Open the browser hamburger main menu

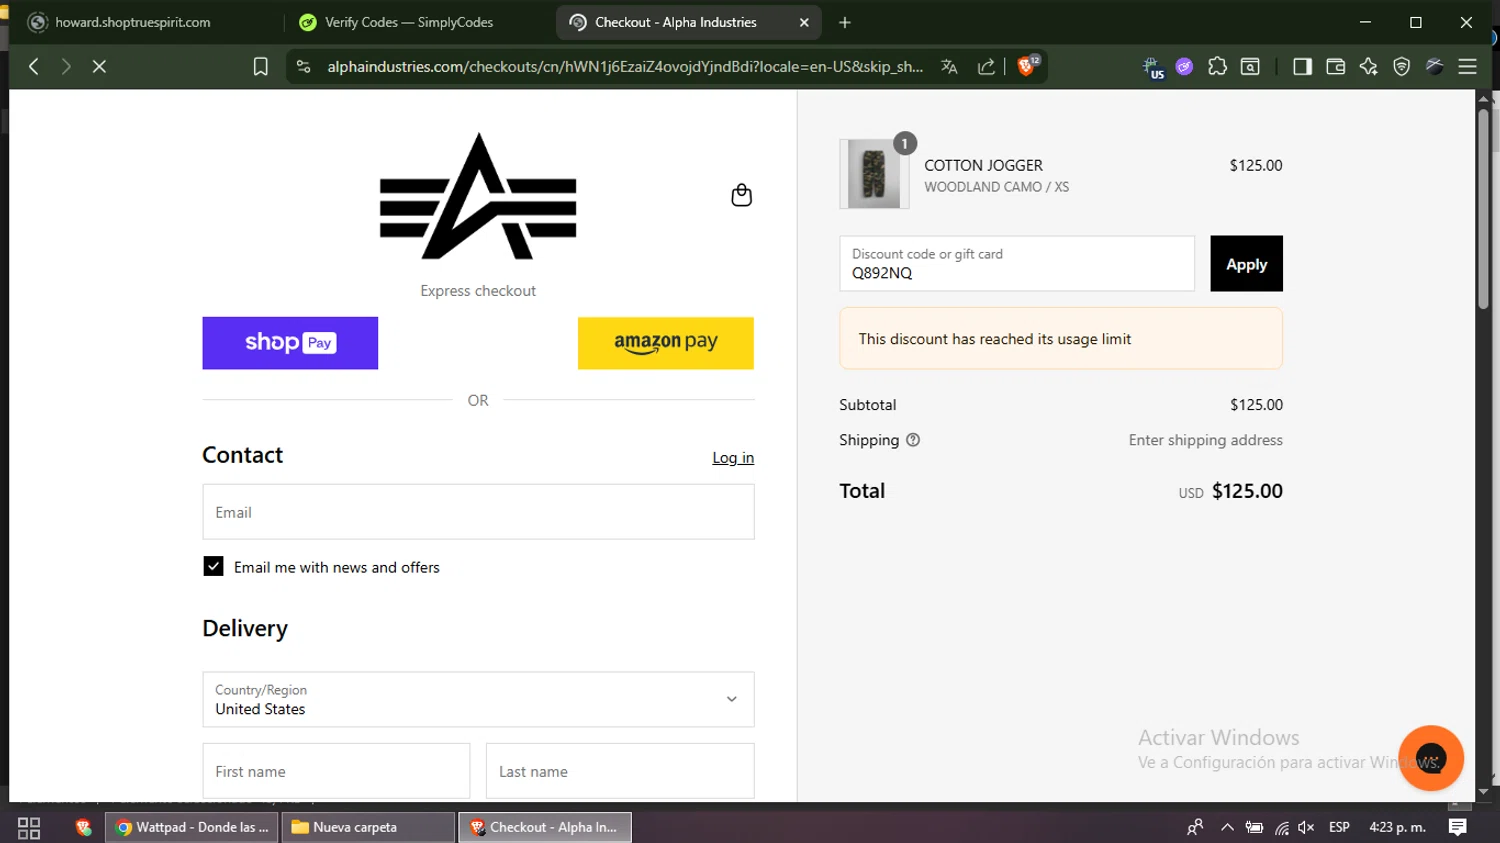(1467, 66)
